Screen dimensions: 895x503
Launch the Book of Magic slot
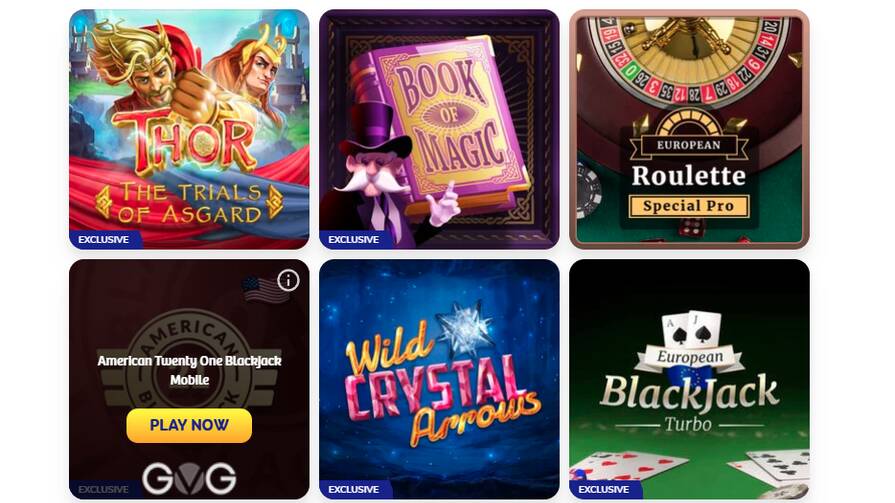point(439,129)
